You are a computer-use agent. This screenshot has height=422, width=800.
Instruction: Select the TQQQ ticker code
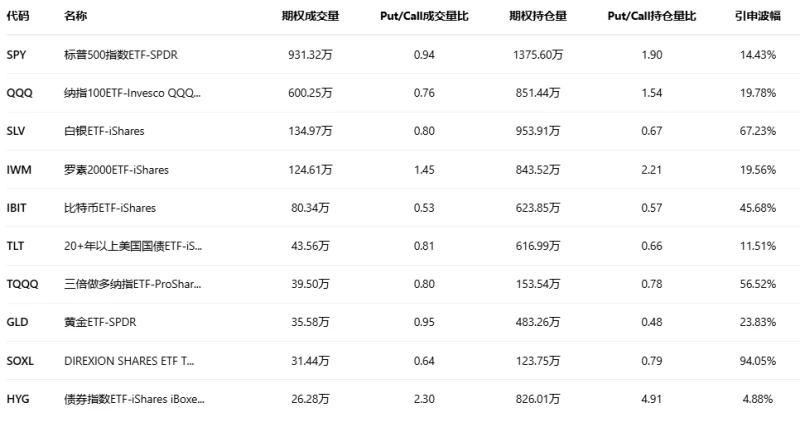tap(21, 284)
